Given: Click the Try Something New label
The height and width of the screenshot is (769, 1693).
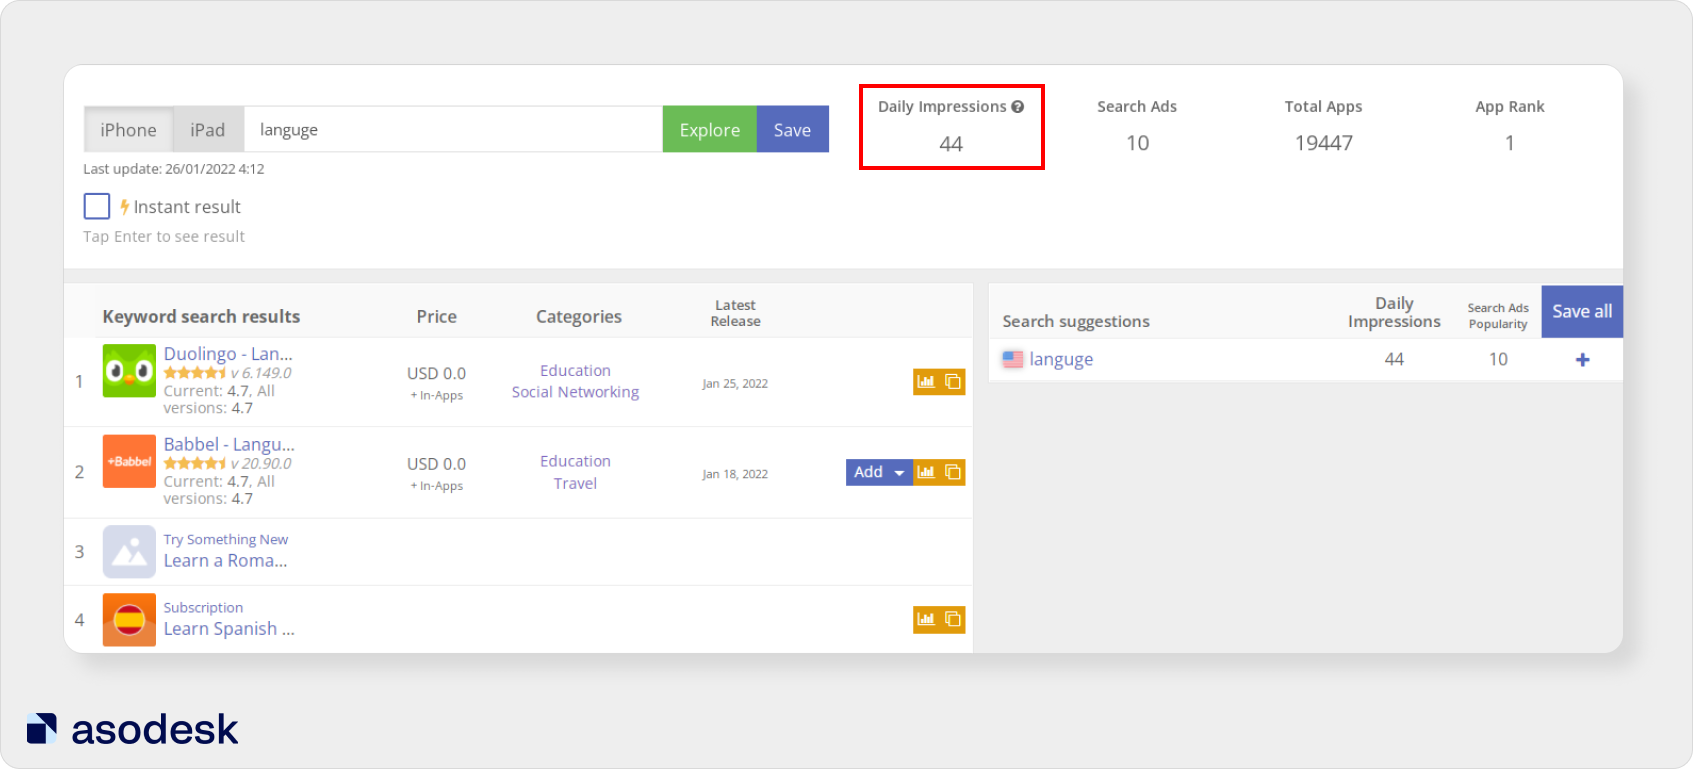Looking at the screenshot, I should pos(226,540).
